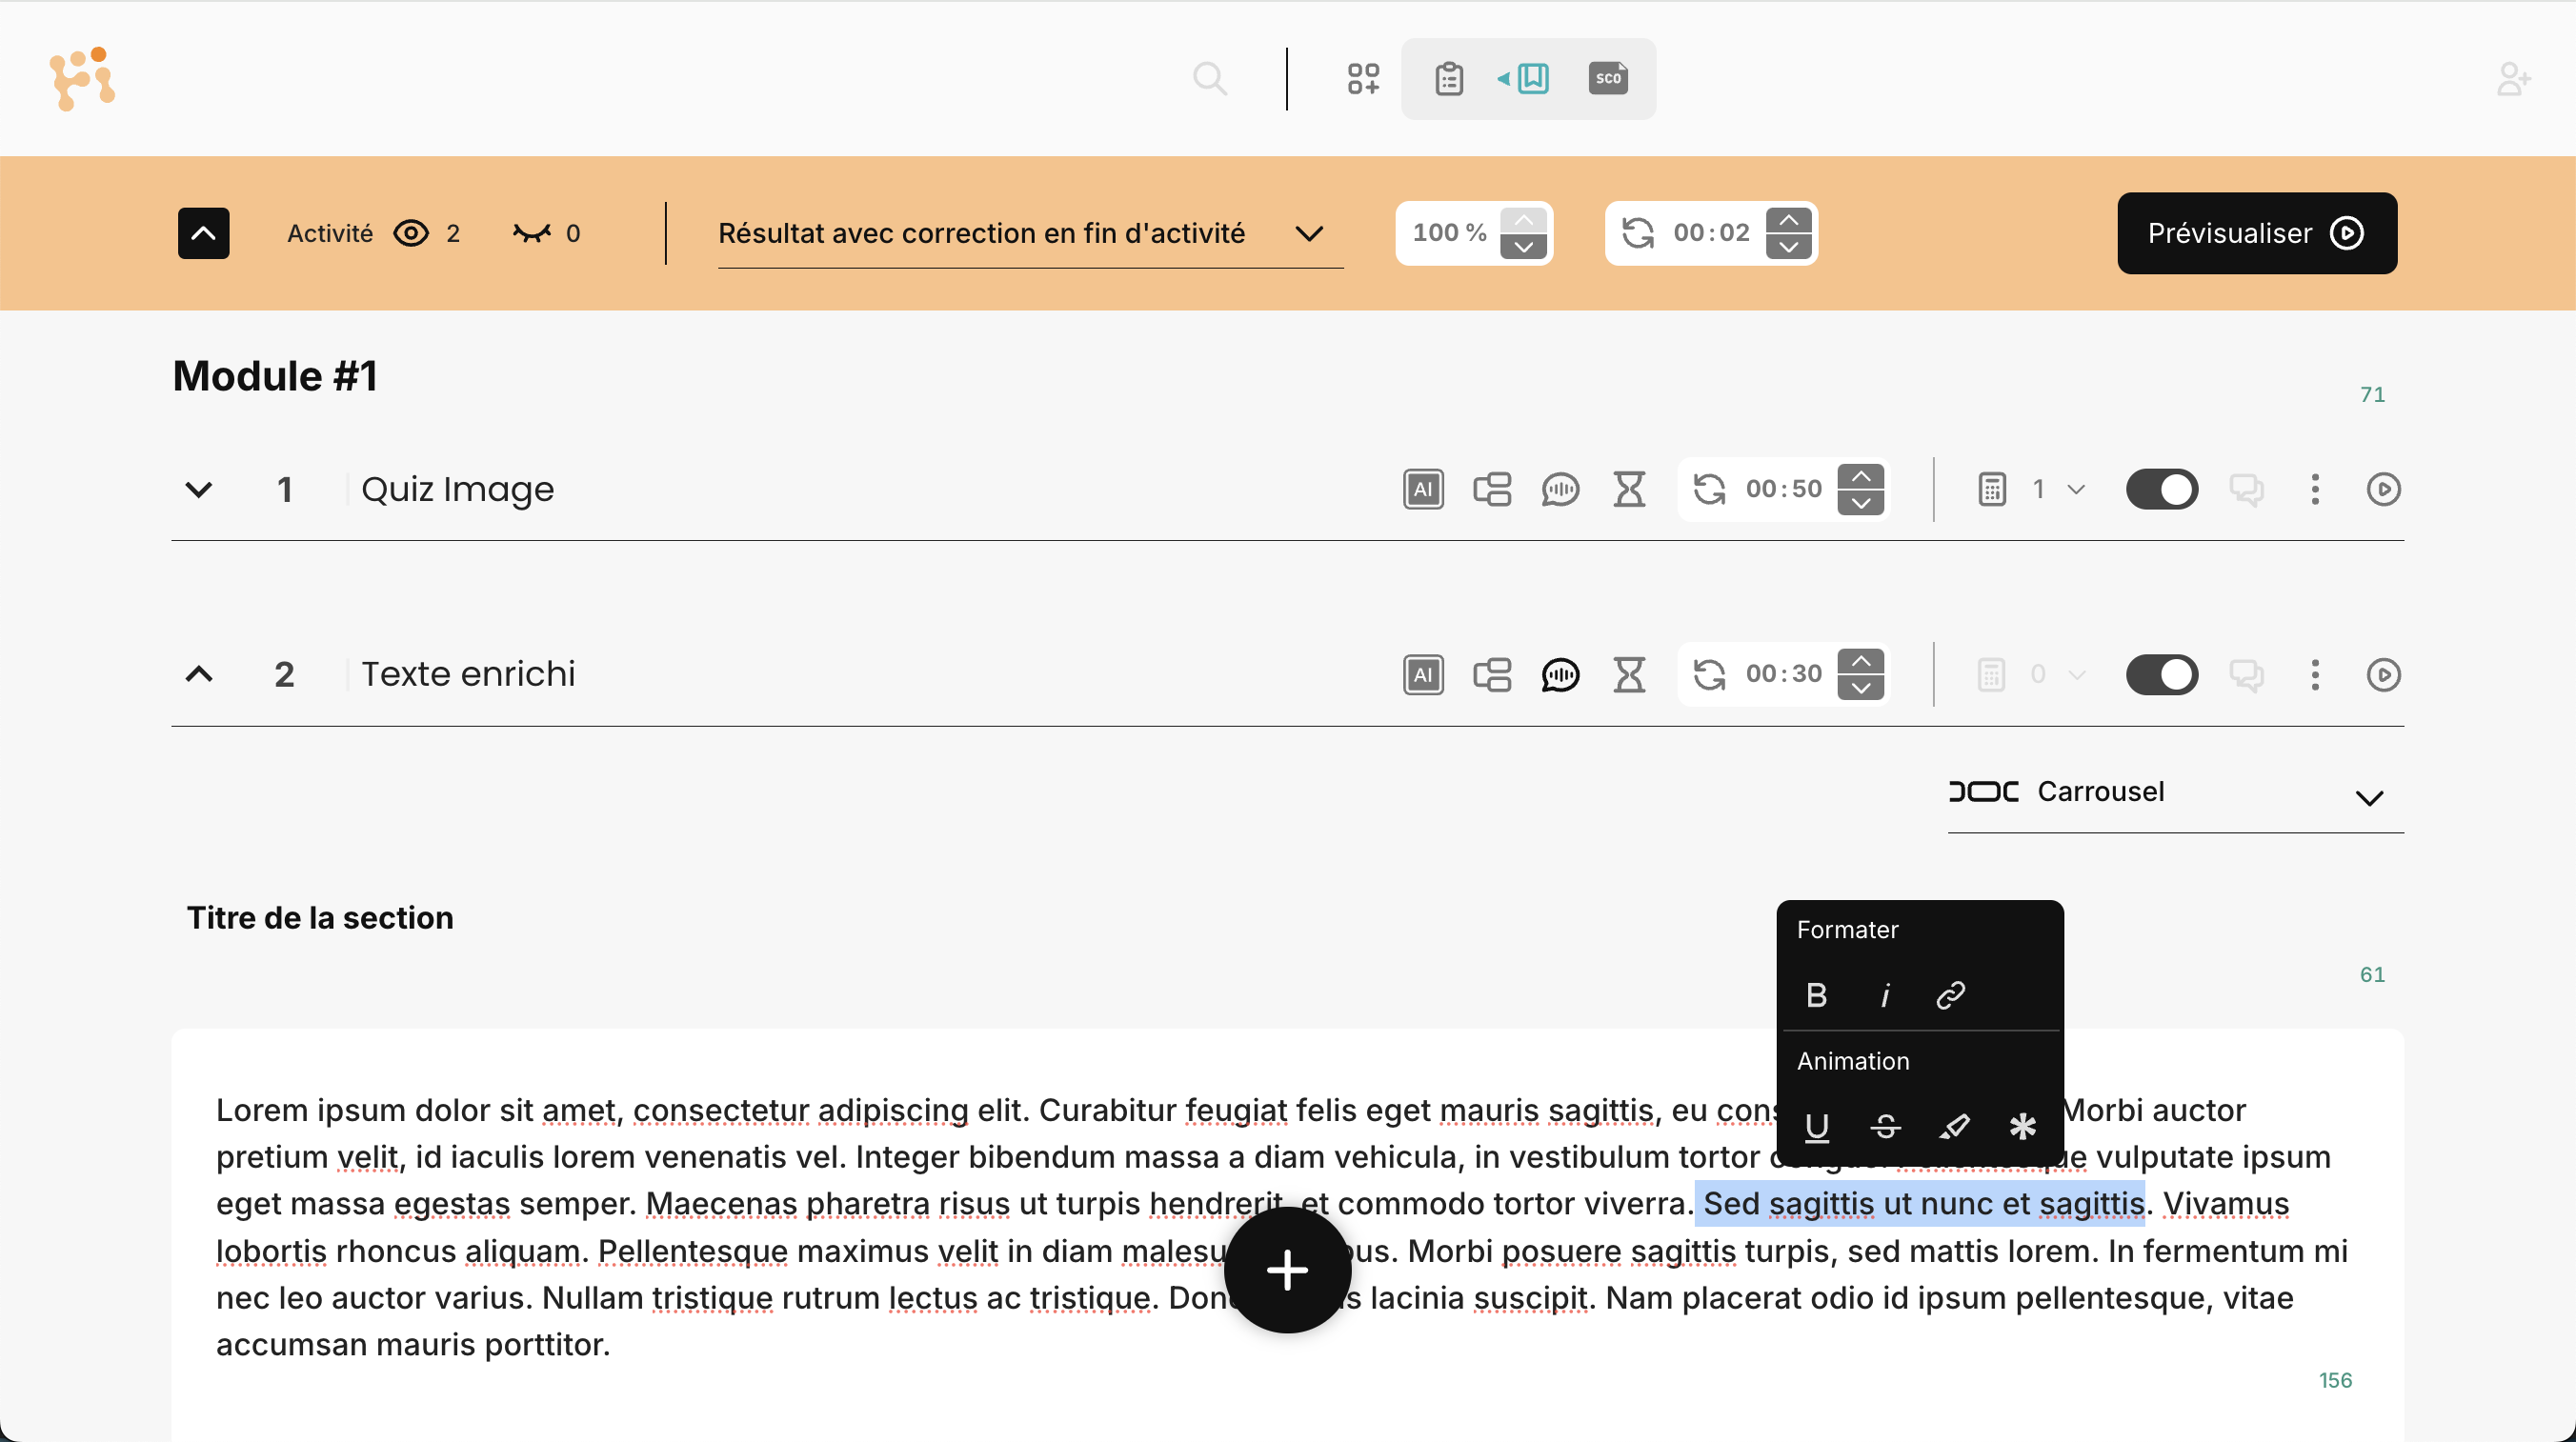The width and height of the screenshot is (2576, 1442).
Task: Click the Prévisualiser button
Action: coord(2257,233)
